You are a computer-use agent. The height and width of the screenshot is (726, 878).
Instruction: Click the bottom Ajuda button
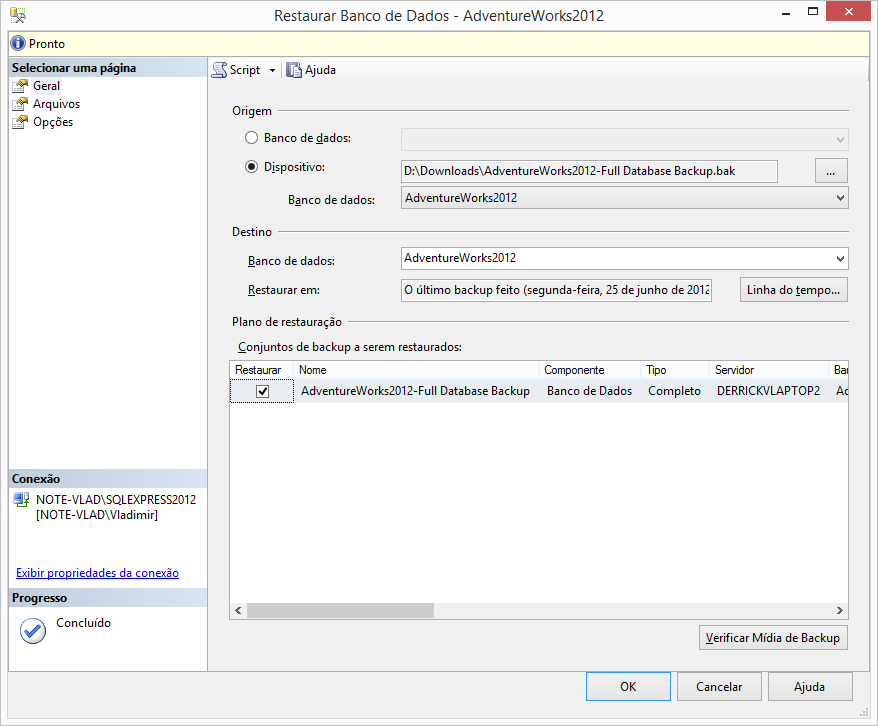coord(810,687)
